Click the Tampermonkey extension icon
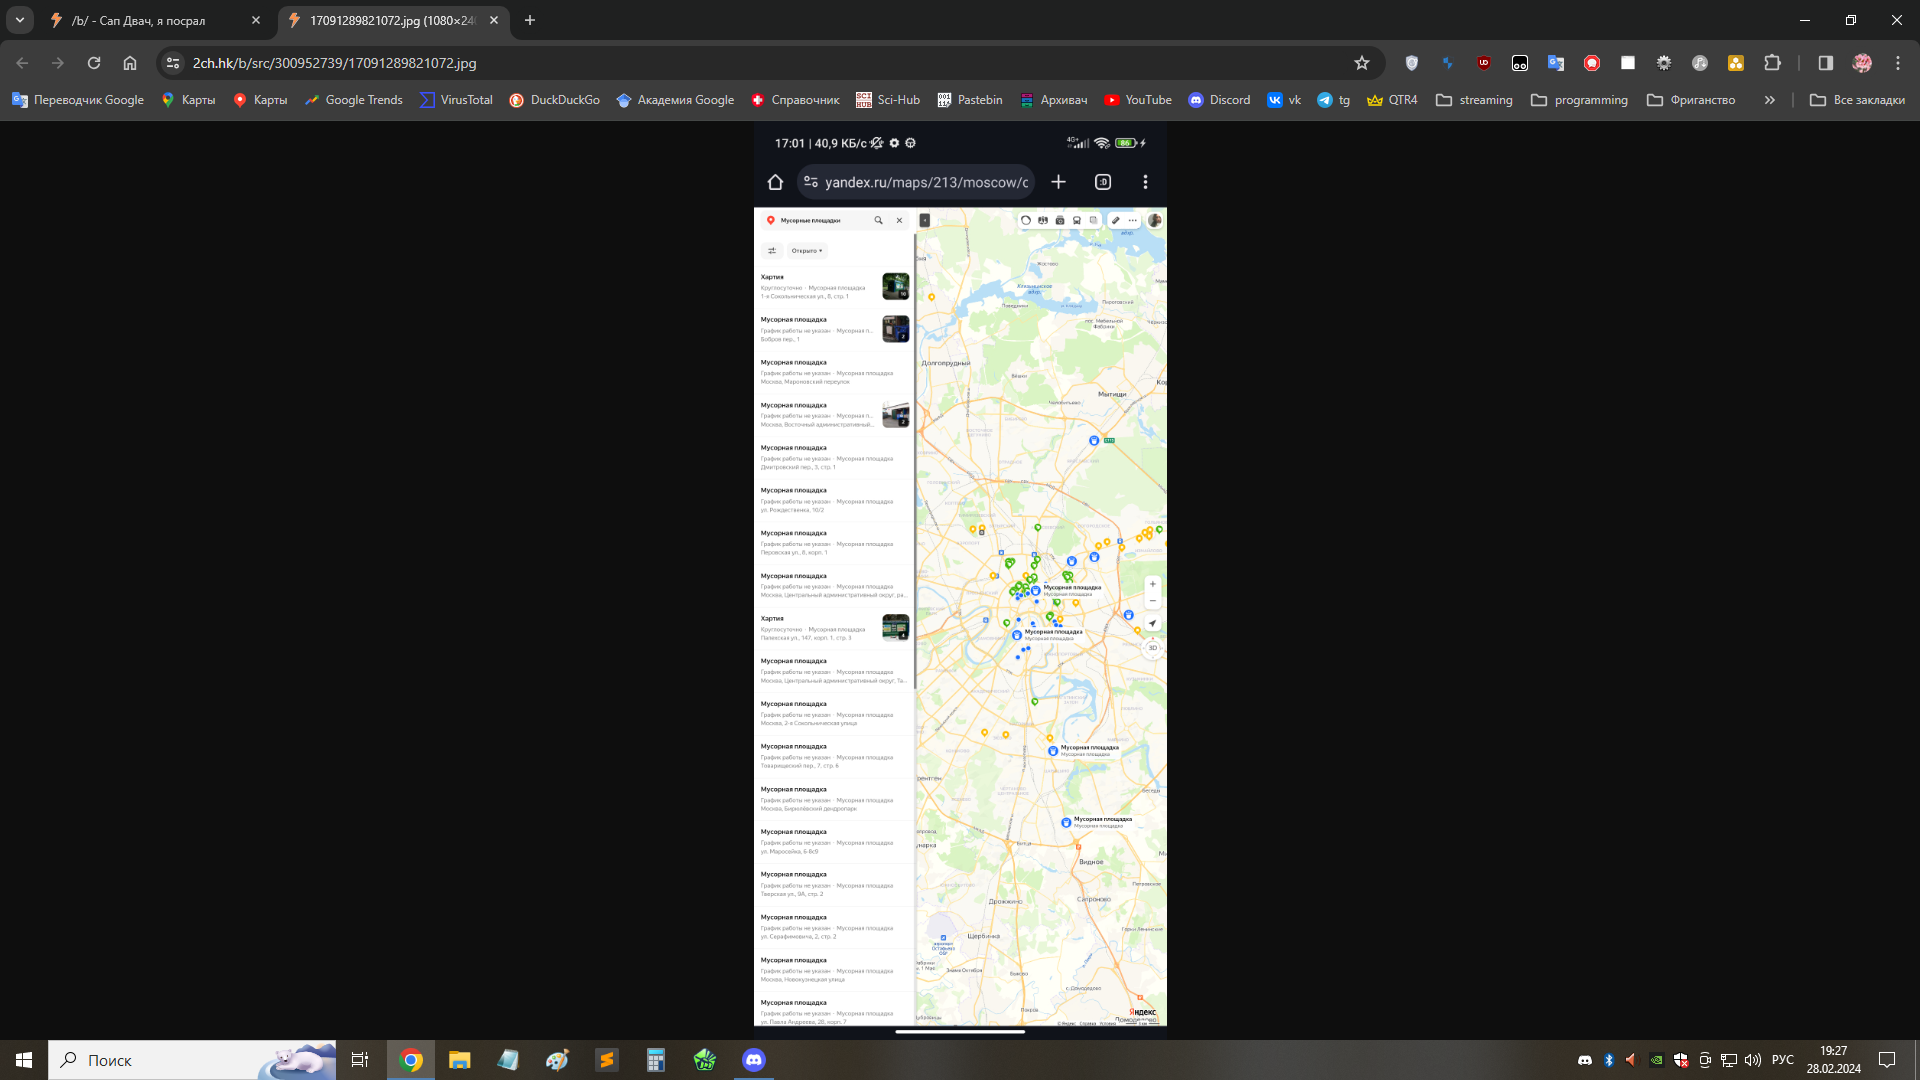The height and width of the screenshot is (1080, 1920). (x=1520, y=63)
